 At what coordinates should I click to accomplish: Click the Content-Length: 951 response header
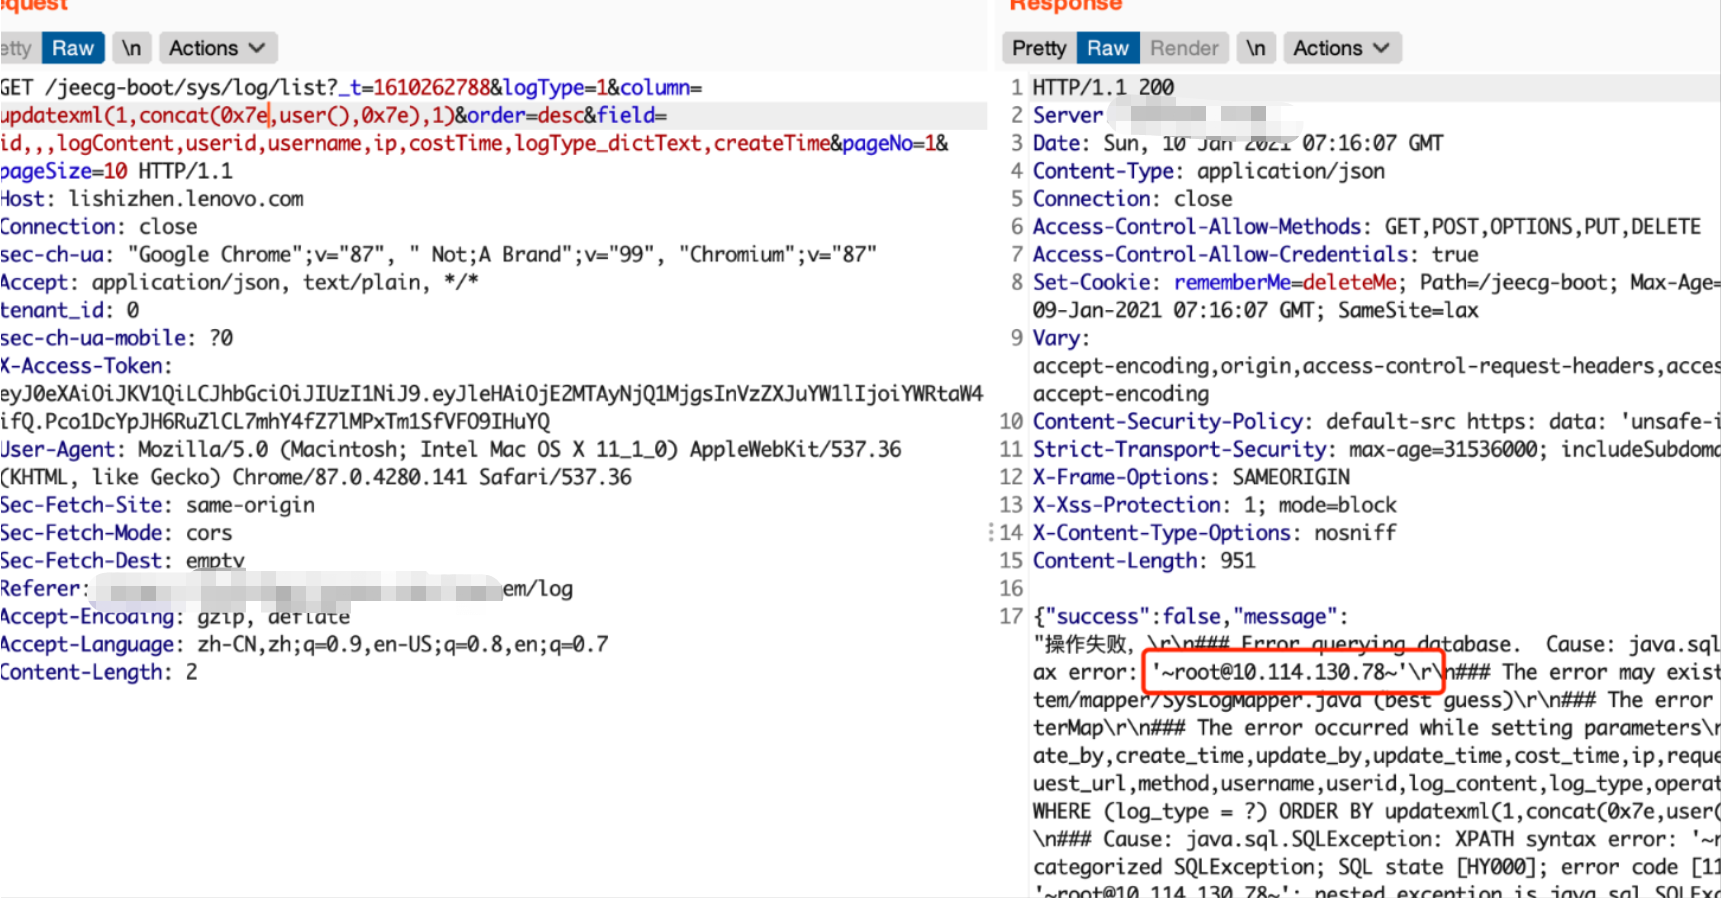point(1146,560)
